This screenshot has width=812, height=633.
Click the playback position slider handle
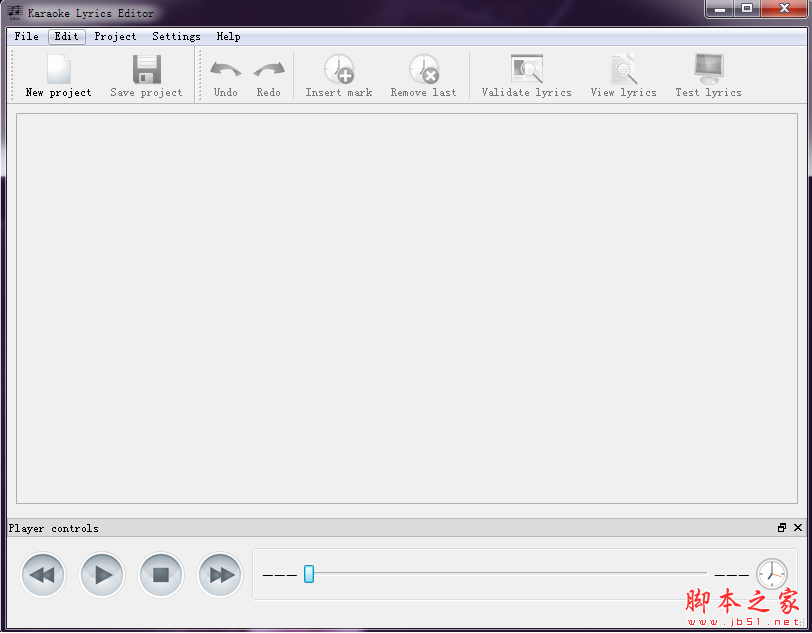point(309,574)
